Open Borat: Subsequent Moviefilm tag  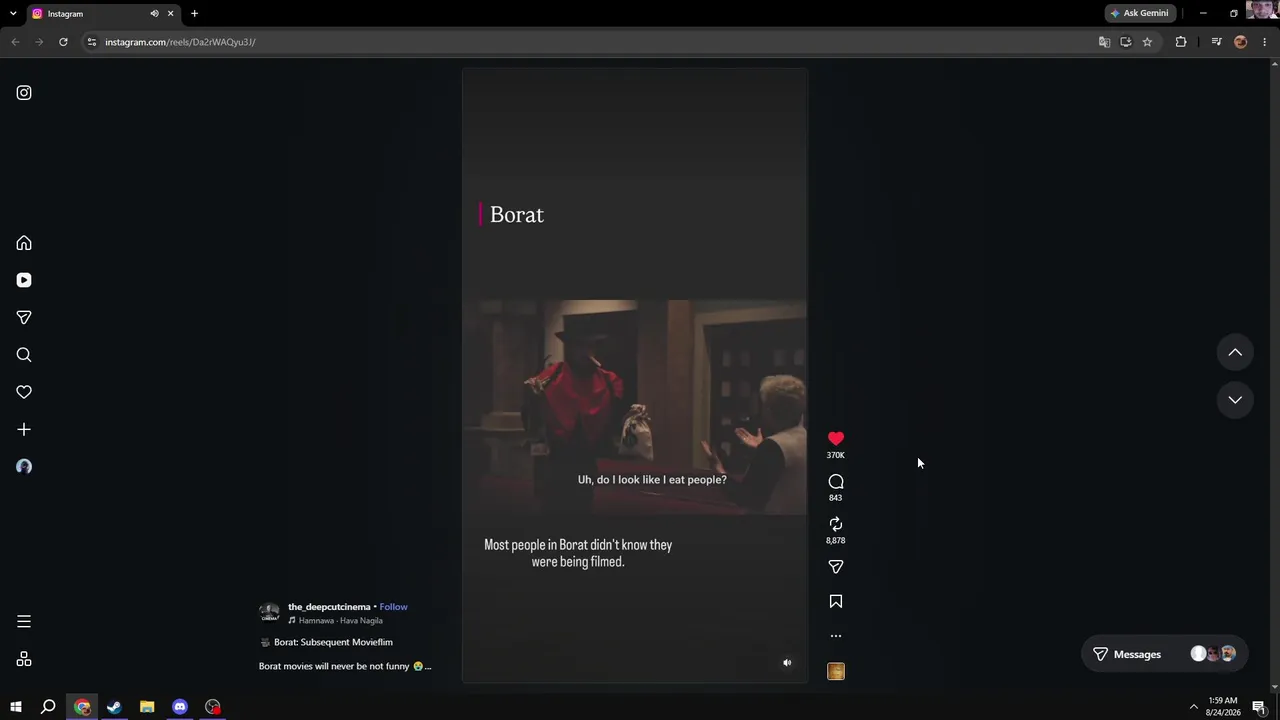point(326,642)
